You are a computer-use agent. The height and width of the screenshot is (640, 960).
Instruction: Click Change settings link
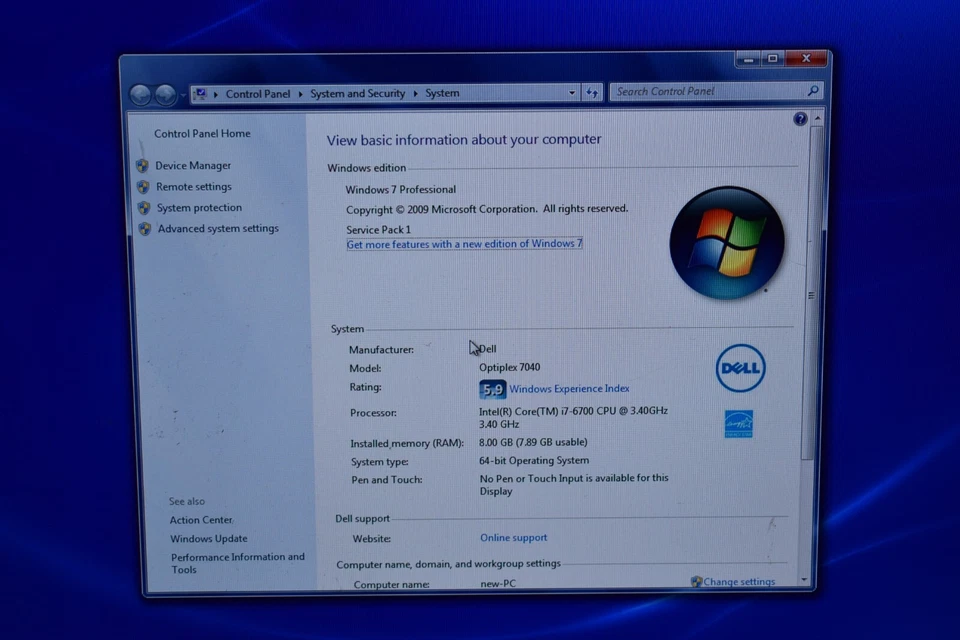point(739,582)
